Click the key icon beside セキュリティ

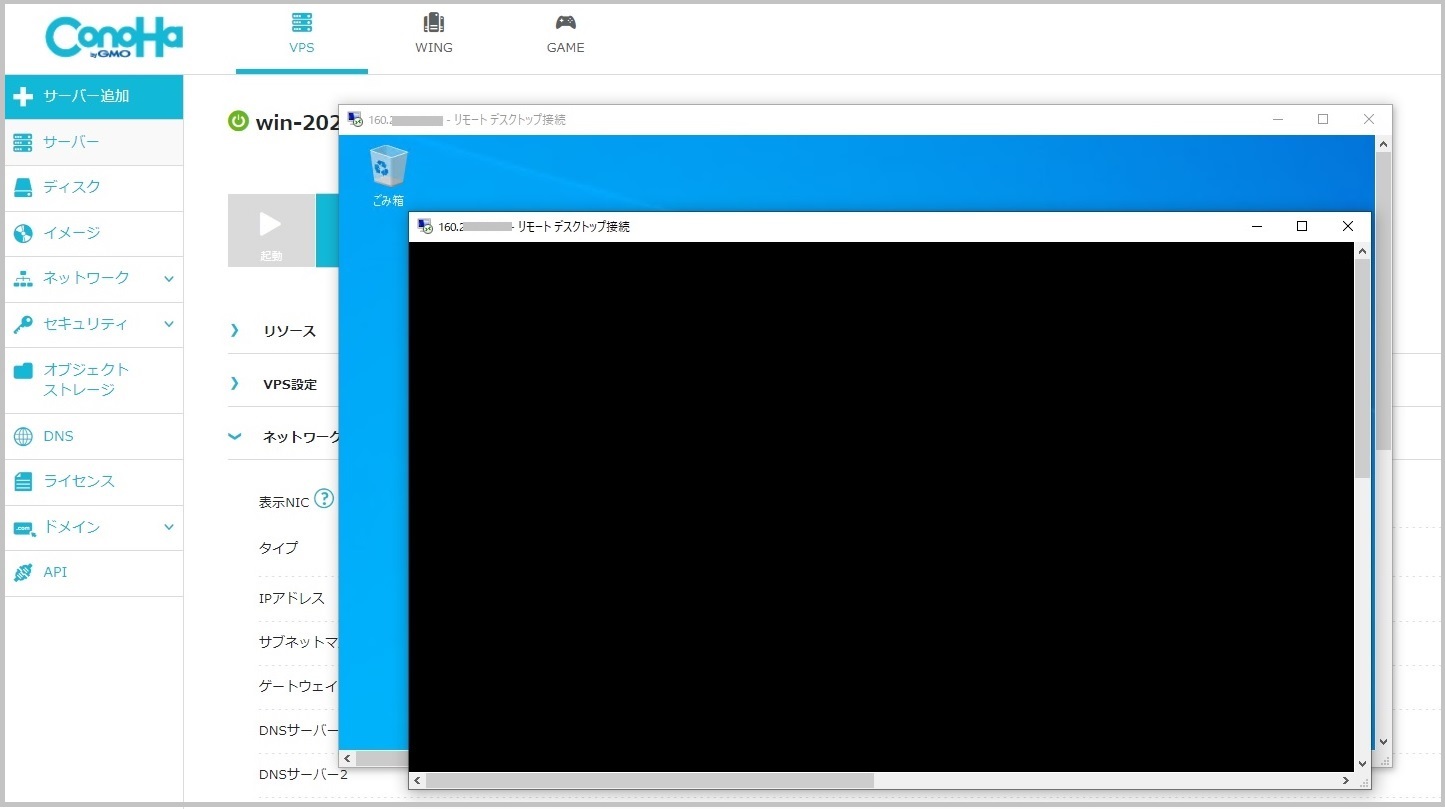23,325
